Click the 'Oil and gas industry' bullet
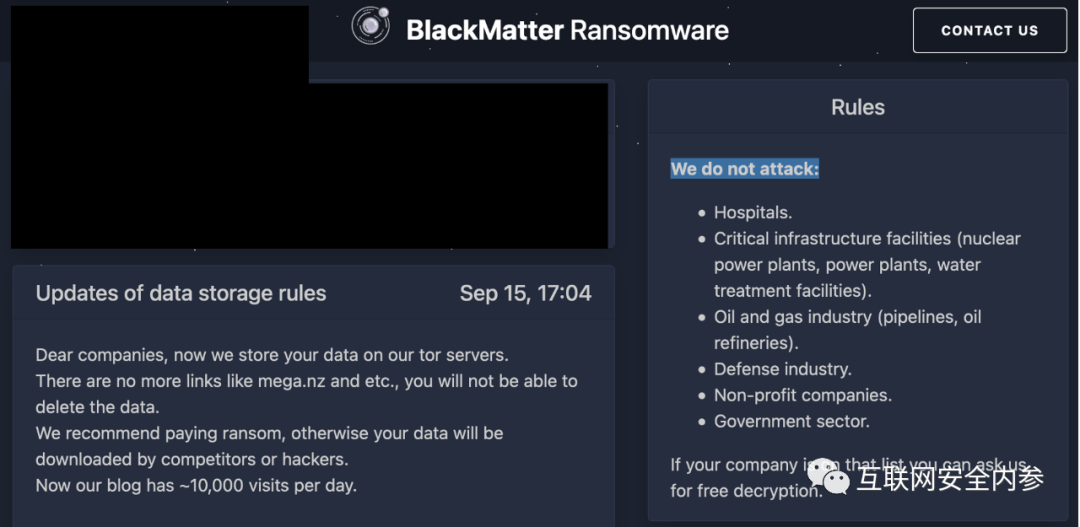The height and width of the screenshot is (527, 1080). 847,330
